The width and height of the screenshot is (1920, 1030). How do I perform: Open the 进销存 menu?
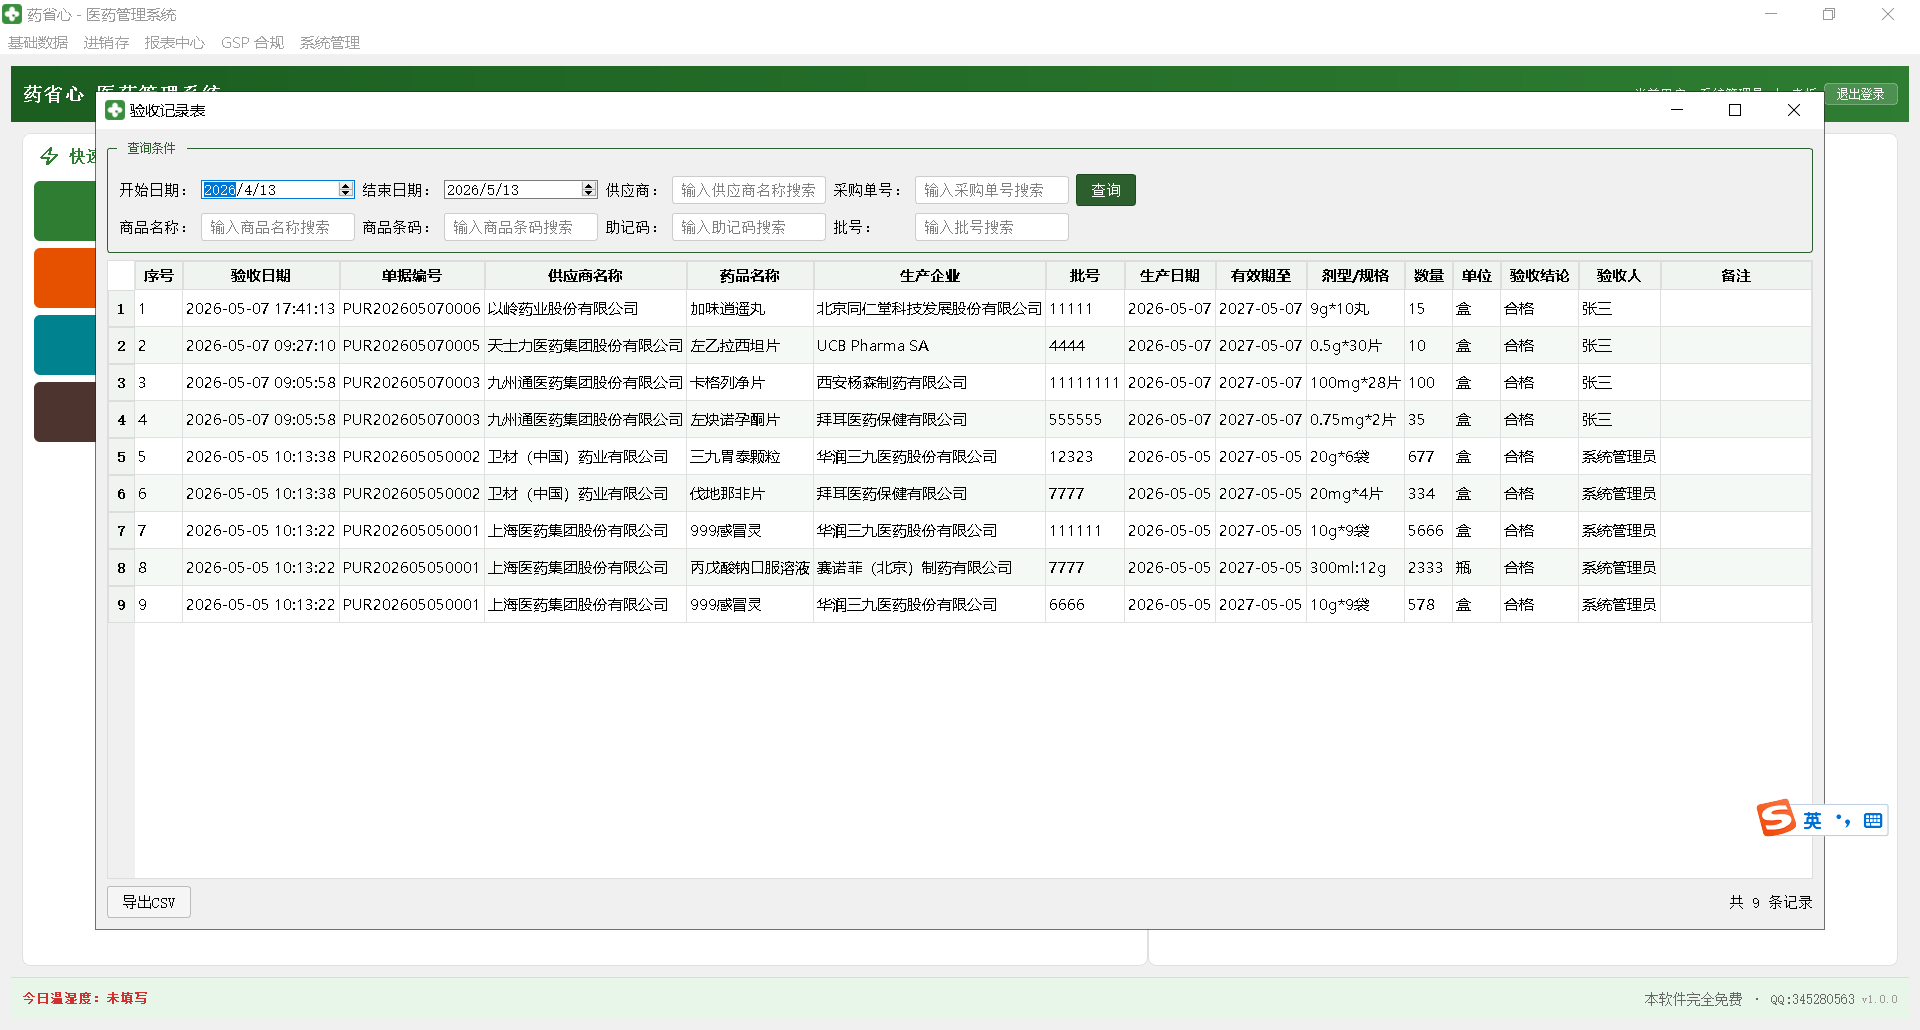(106, 42)
